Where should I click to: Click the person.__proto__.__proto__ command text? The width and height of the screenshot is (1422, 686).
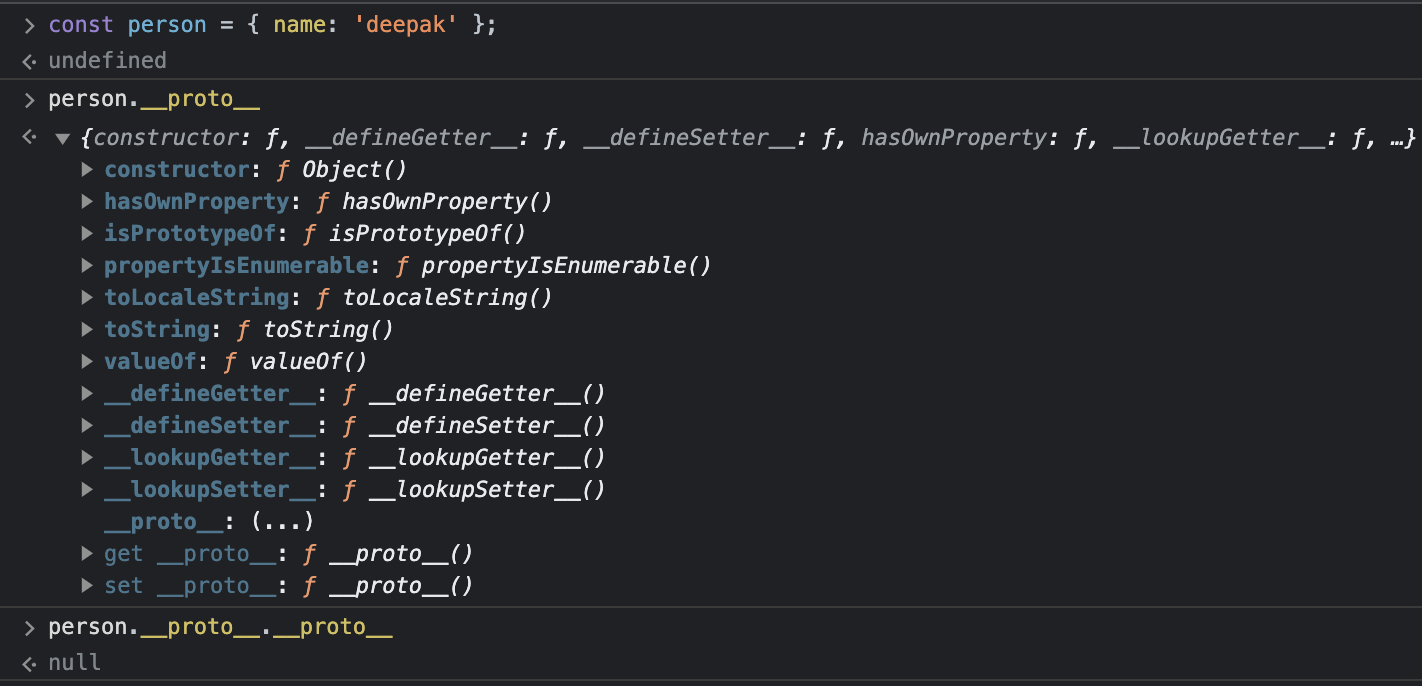click(220, 629)
